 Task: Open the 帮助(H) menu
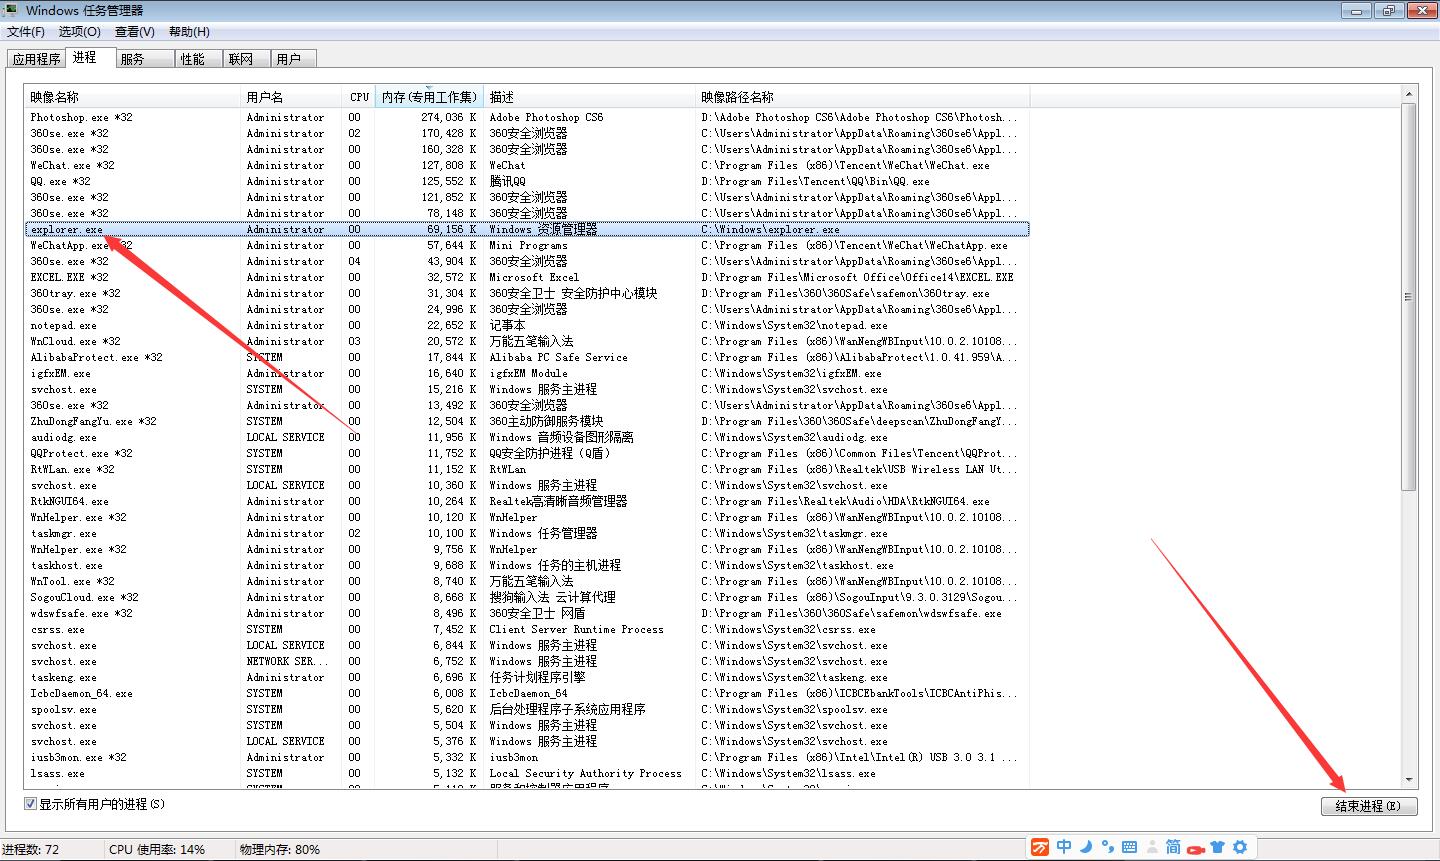(189, 32)
